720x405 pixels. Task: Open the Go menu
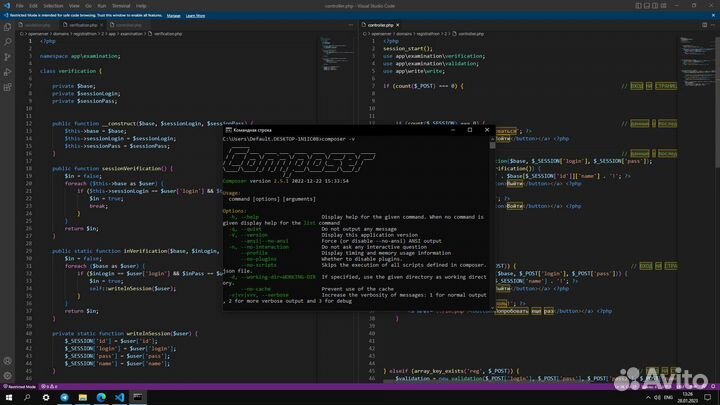click(x=89, y=6)
